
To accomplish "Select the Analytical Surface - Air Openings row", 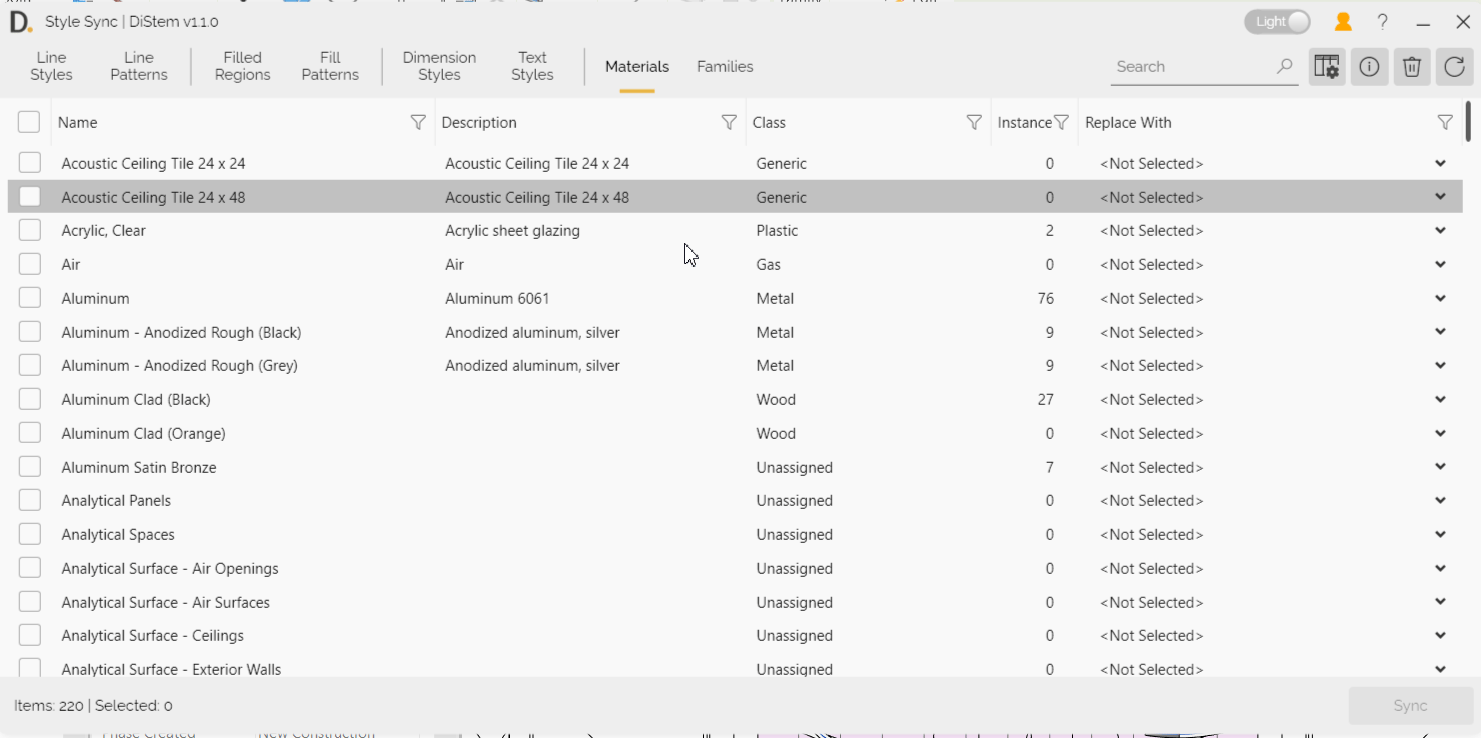I will (735, 568).
